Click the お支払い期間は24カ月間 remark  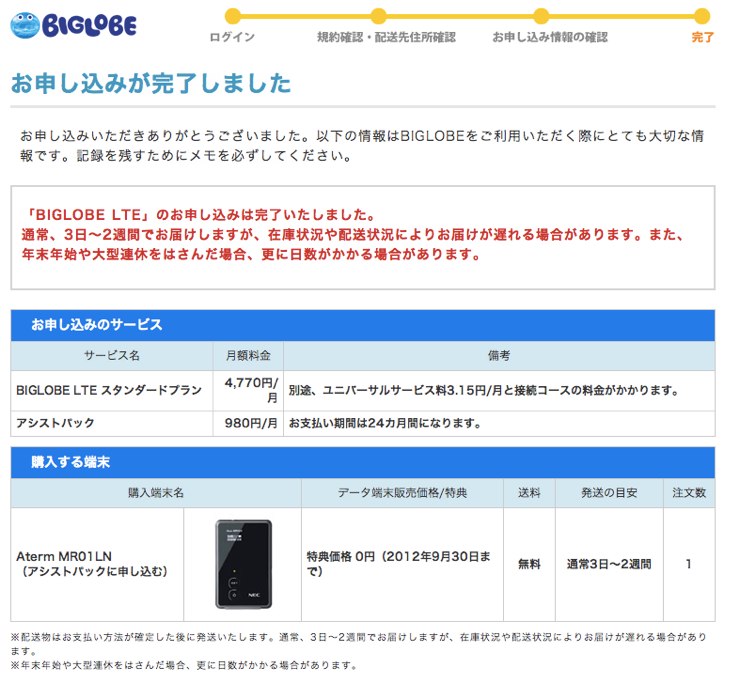(x=385, y=423)
